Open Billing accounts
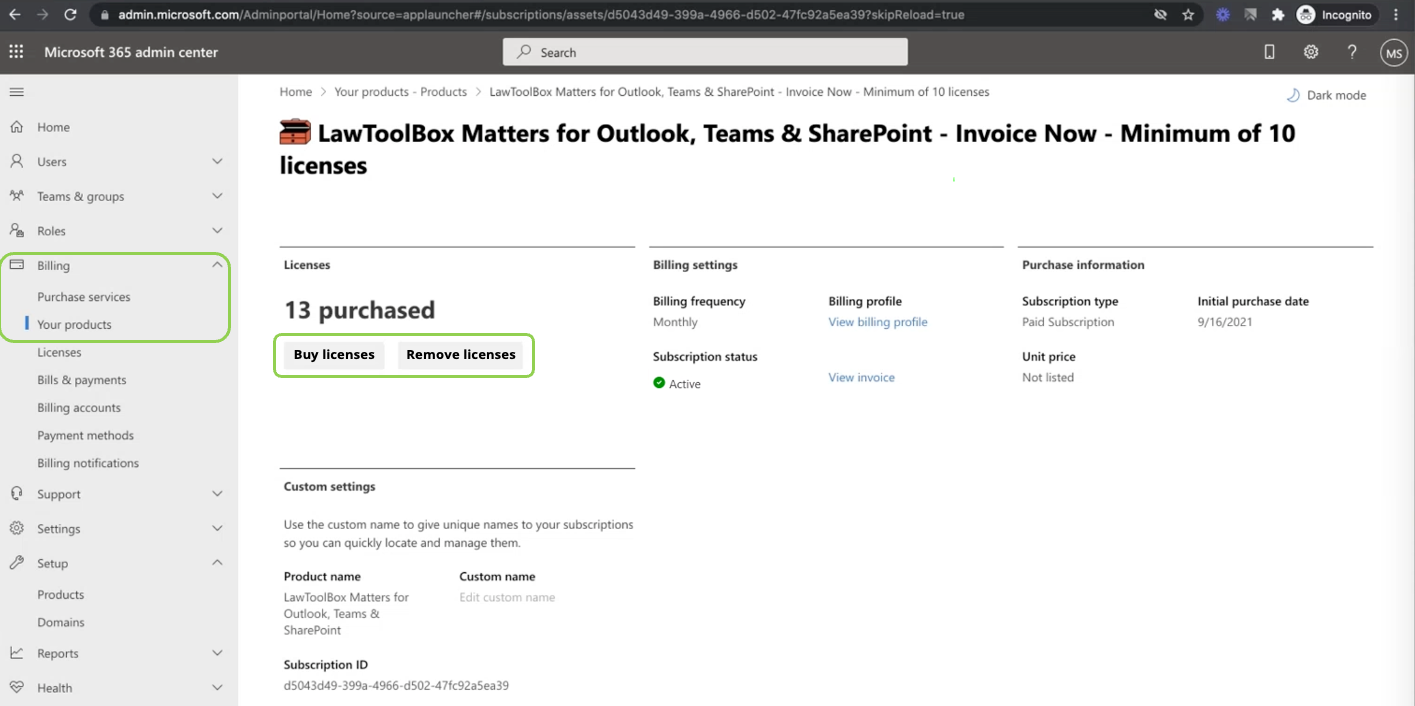Image resolution: width=1415 pixels, height=706 pixels. click(x=79, y=408)
